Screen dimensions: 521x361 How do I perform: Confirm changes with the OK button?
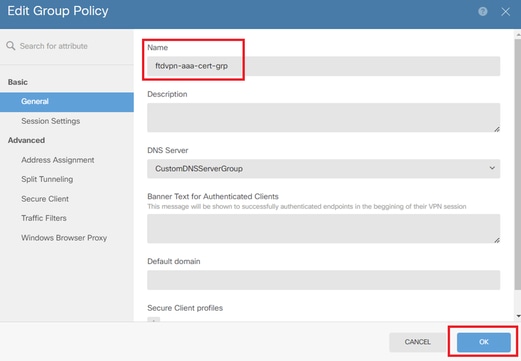coord(484,342)
